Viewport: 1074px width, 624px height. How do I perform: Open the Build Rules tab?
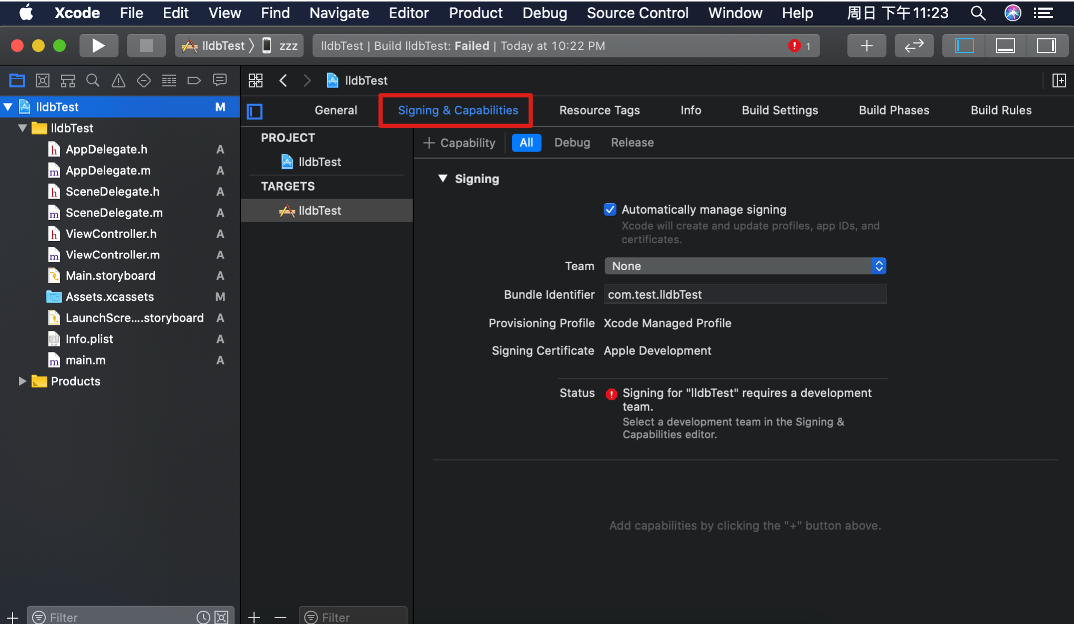pyautogui.click(x=1001, y=110)
